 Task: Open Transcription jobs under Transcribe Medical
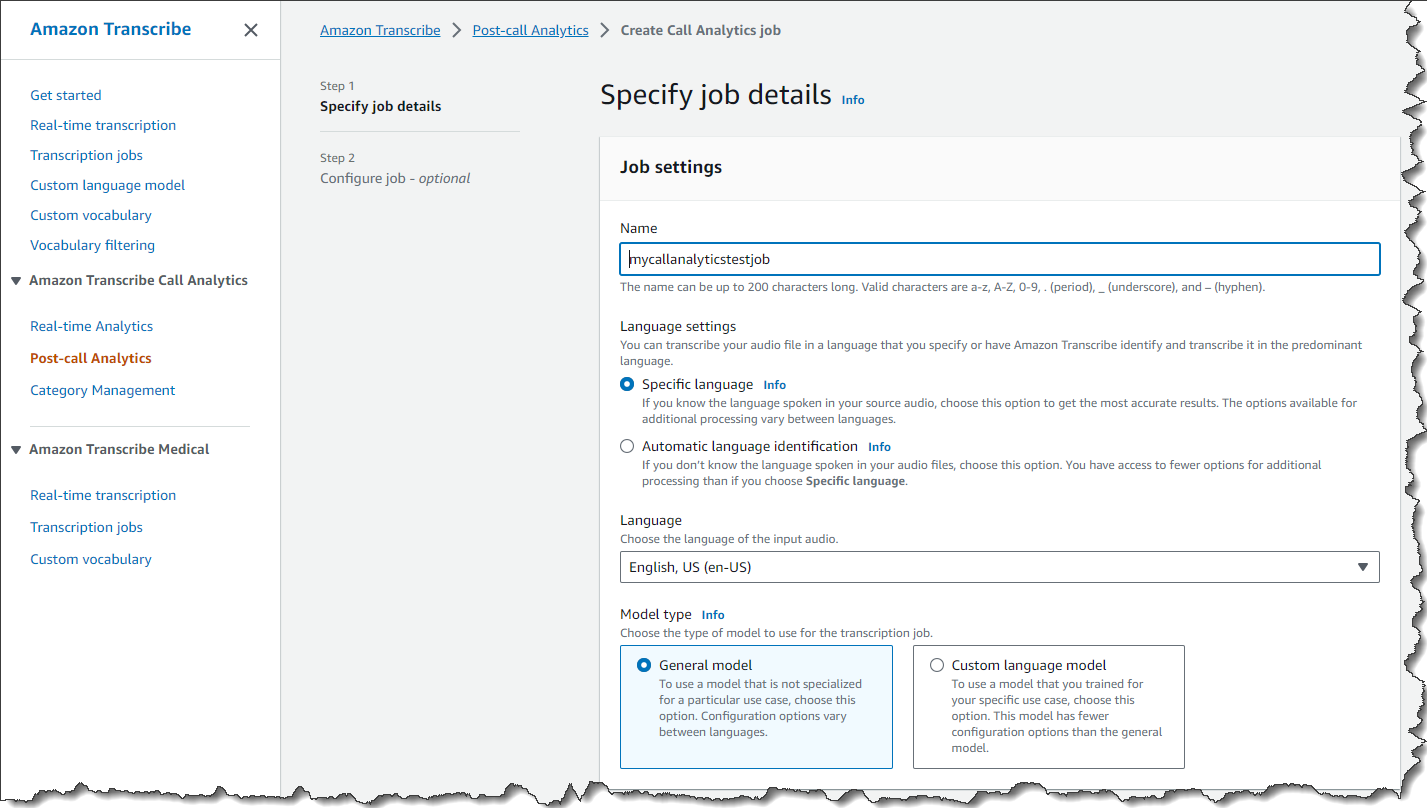pyautogui.click(x=86, y=527)
